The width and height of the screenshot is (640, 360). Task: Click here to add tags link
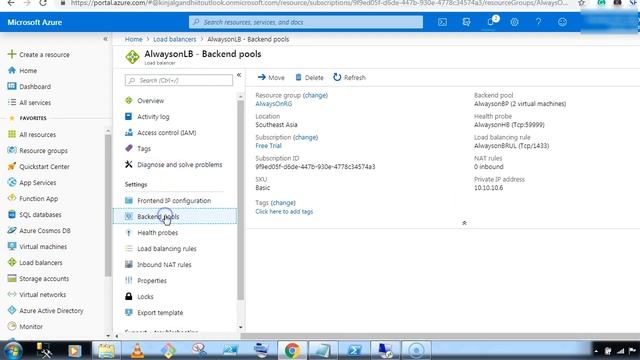pos(284,211)
